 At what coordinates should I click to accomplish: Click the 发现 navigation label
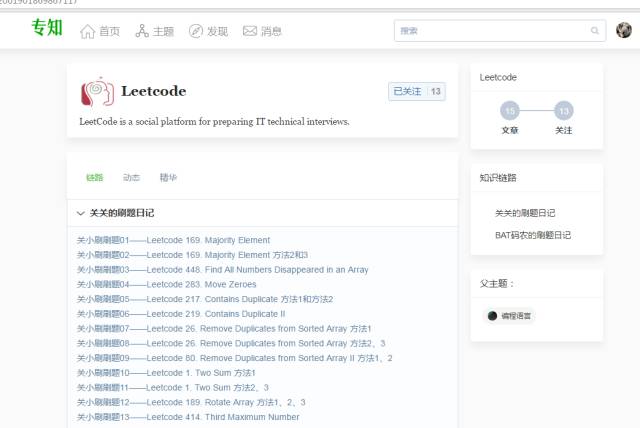(x=217, y=31)
